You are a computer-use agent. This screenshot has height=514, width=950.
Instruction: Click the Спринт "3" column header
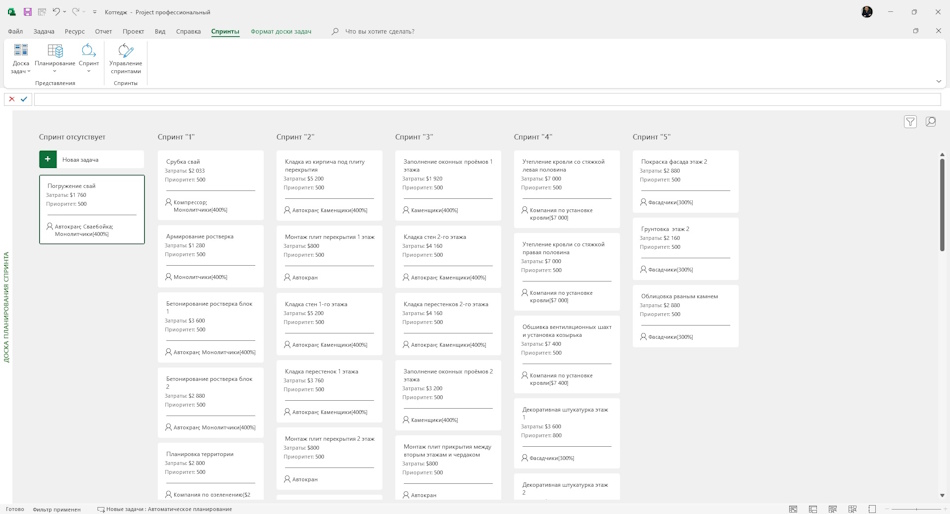(414, 137)
